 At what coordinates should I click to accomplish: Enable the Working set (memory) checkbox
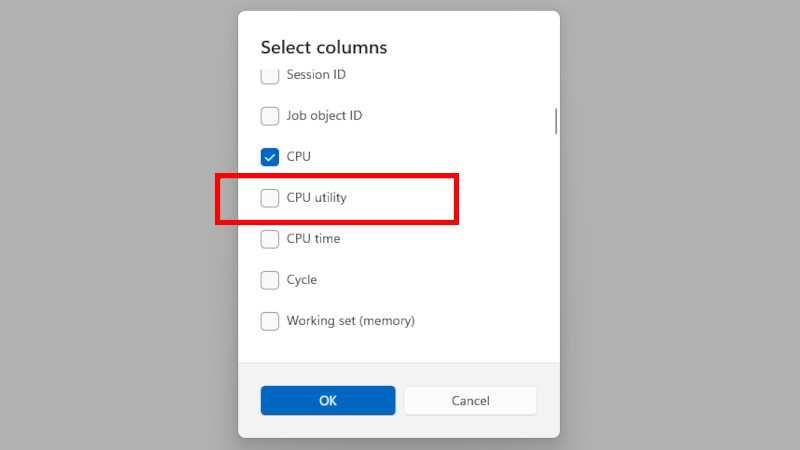point(270,321)
